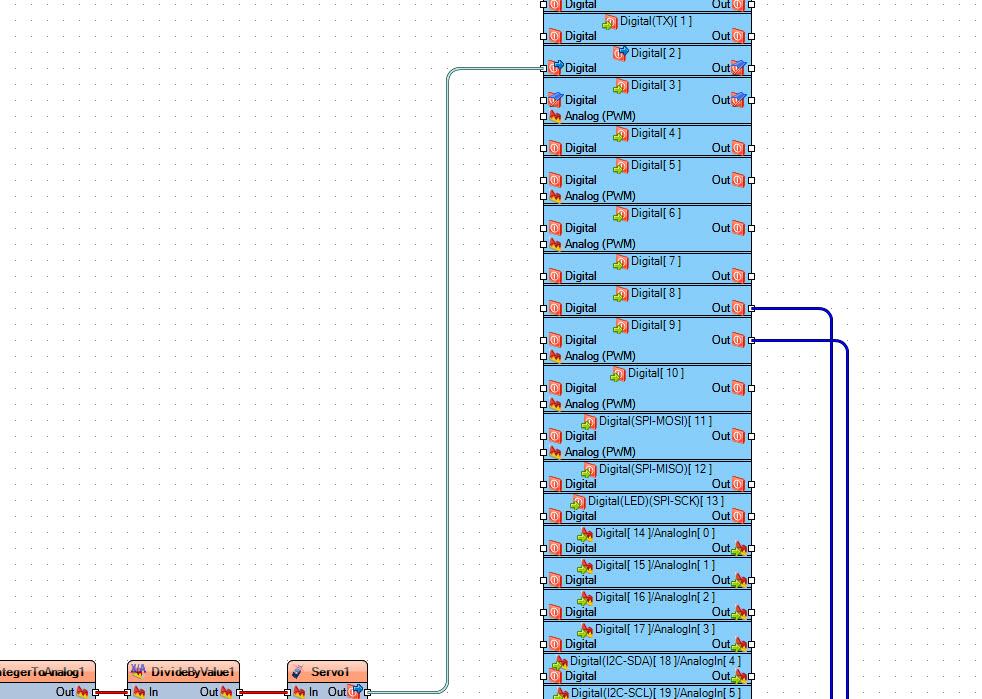Click Analog (PWM) icon under Digital[ 5 ]

[x=556, y=196]
